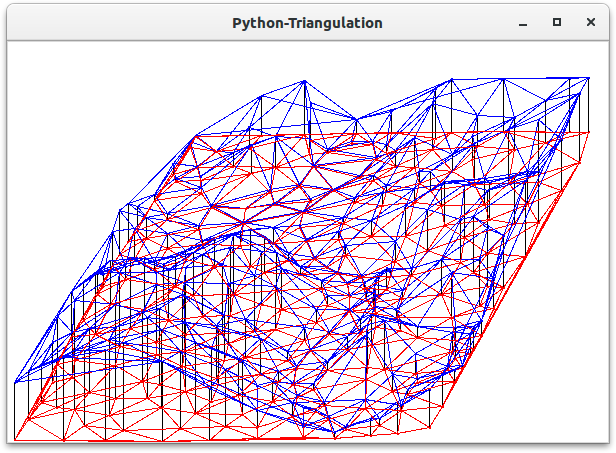This screenshot has height=453, width=616.
Task: Select bottom-left corner vertex of the blue mesh
Action: tap(15, 383)
